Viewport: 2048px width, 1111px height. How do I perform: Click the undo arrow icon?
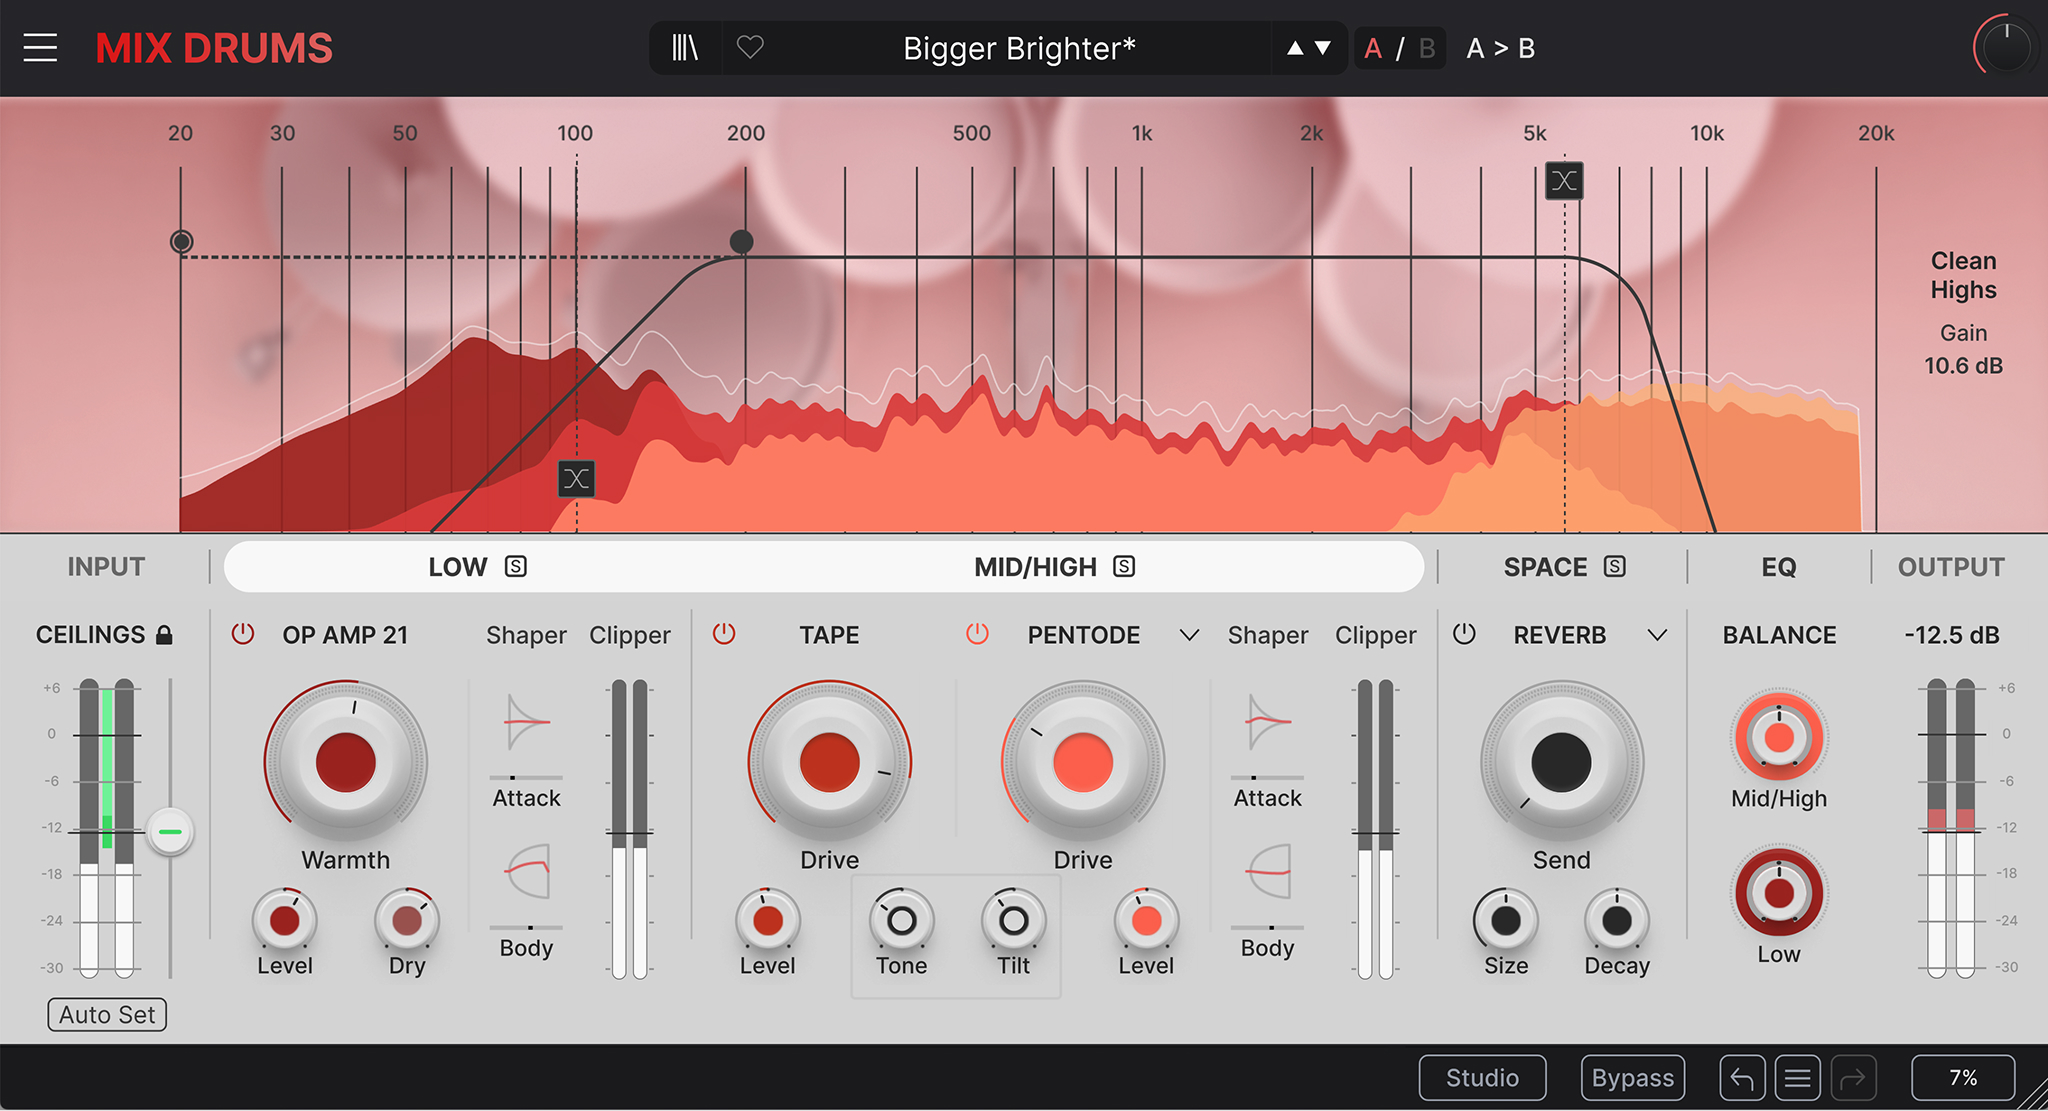point(1741,1078)
